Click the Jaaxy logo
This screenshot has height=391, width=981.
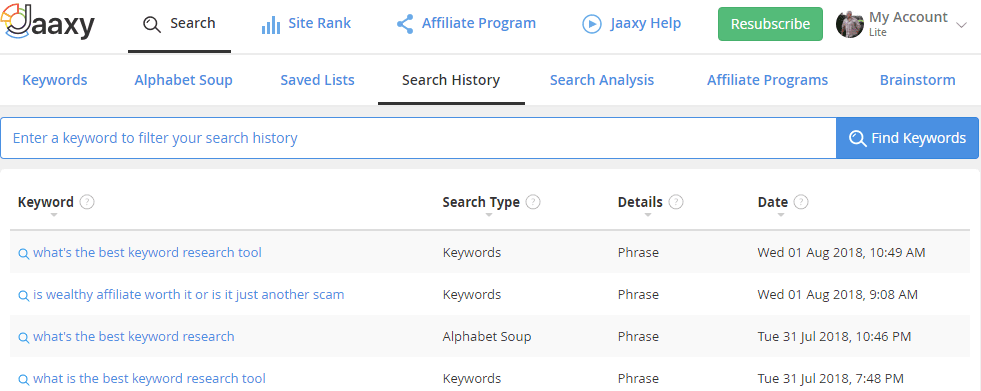pos(48,22)
